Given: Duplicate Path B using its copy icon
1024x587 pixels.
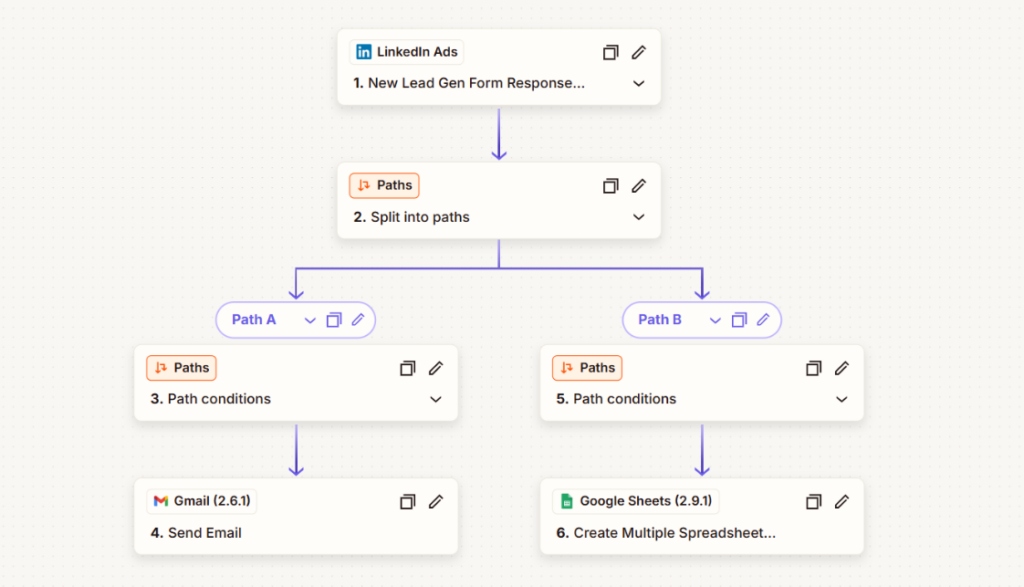Looking at the screenshot, I should (x=739, y=320).
